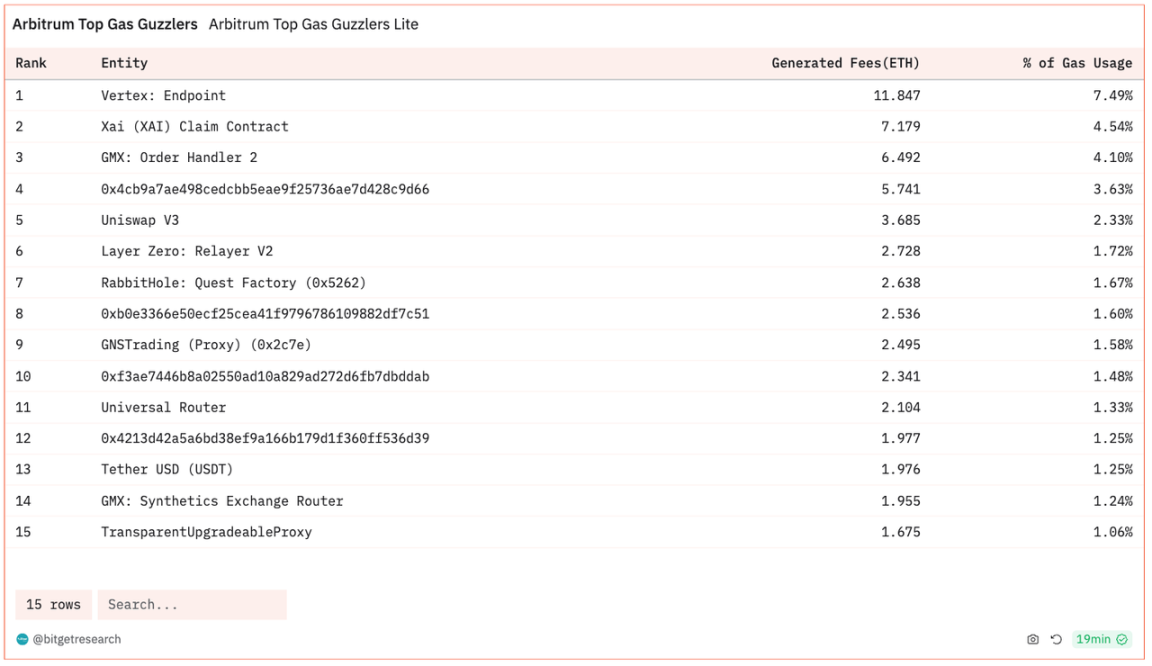Open the @bitgetresearch profile link
1152x666 pixels.
pyautogui.click(x=76, y=640)
